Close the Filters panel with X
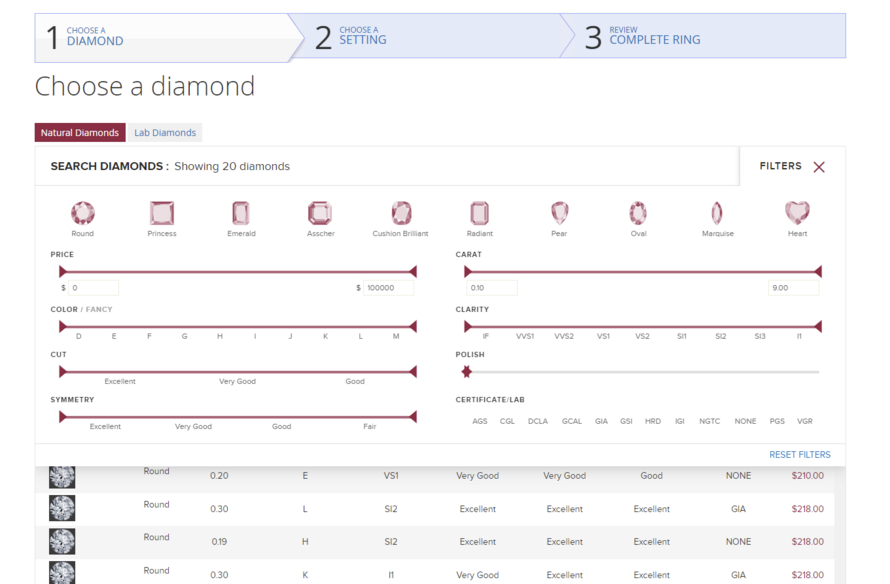The width and height of the screenshot is (890, 584). coord(819,167)
